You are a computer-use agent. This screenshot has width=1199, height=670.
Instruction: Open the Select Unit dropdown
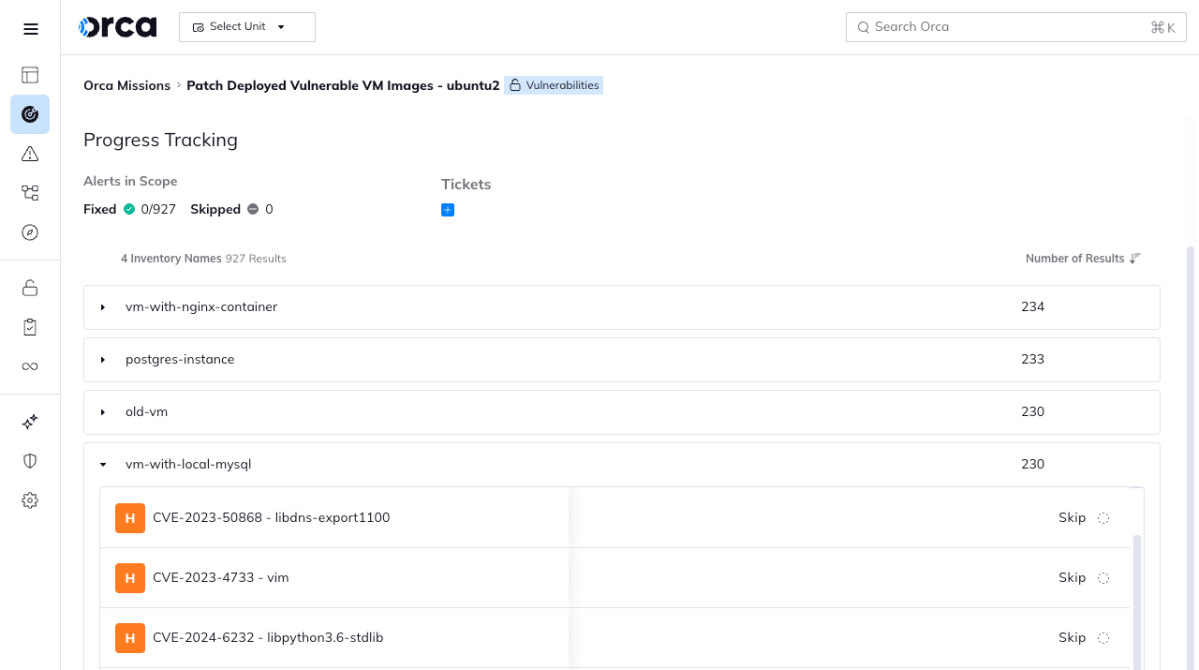(x=246, y=27)
